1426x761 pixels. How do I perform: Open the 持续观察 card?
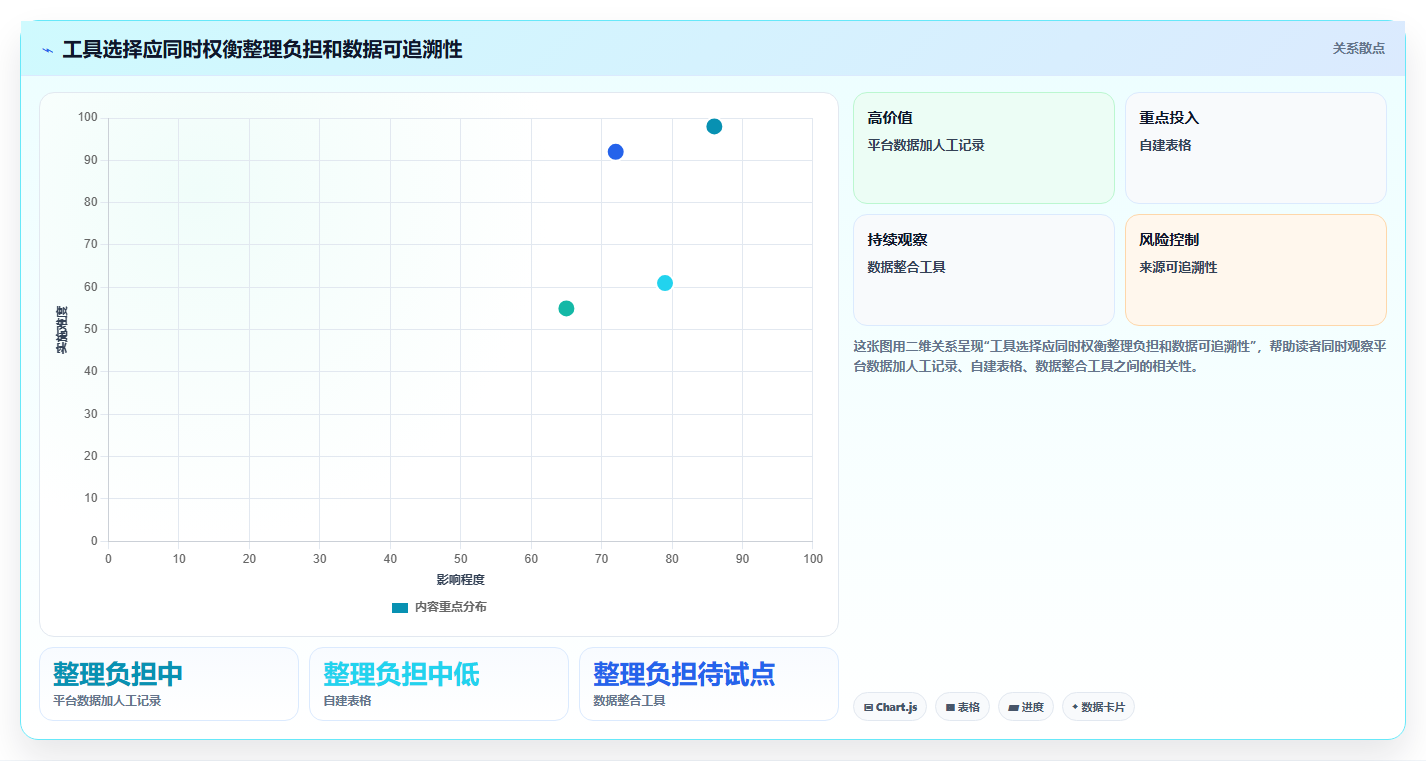[983, 270]
